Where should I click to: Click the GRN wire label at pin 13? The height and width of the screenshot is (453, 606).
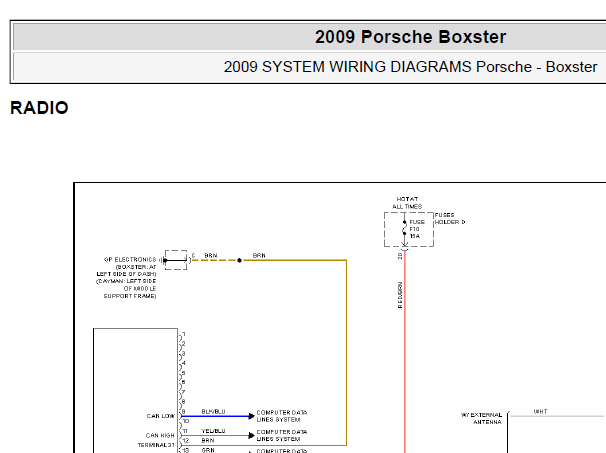pos(208,450)
